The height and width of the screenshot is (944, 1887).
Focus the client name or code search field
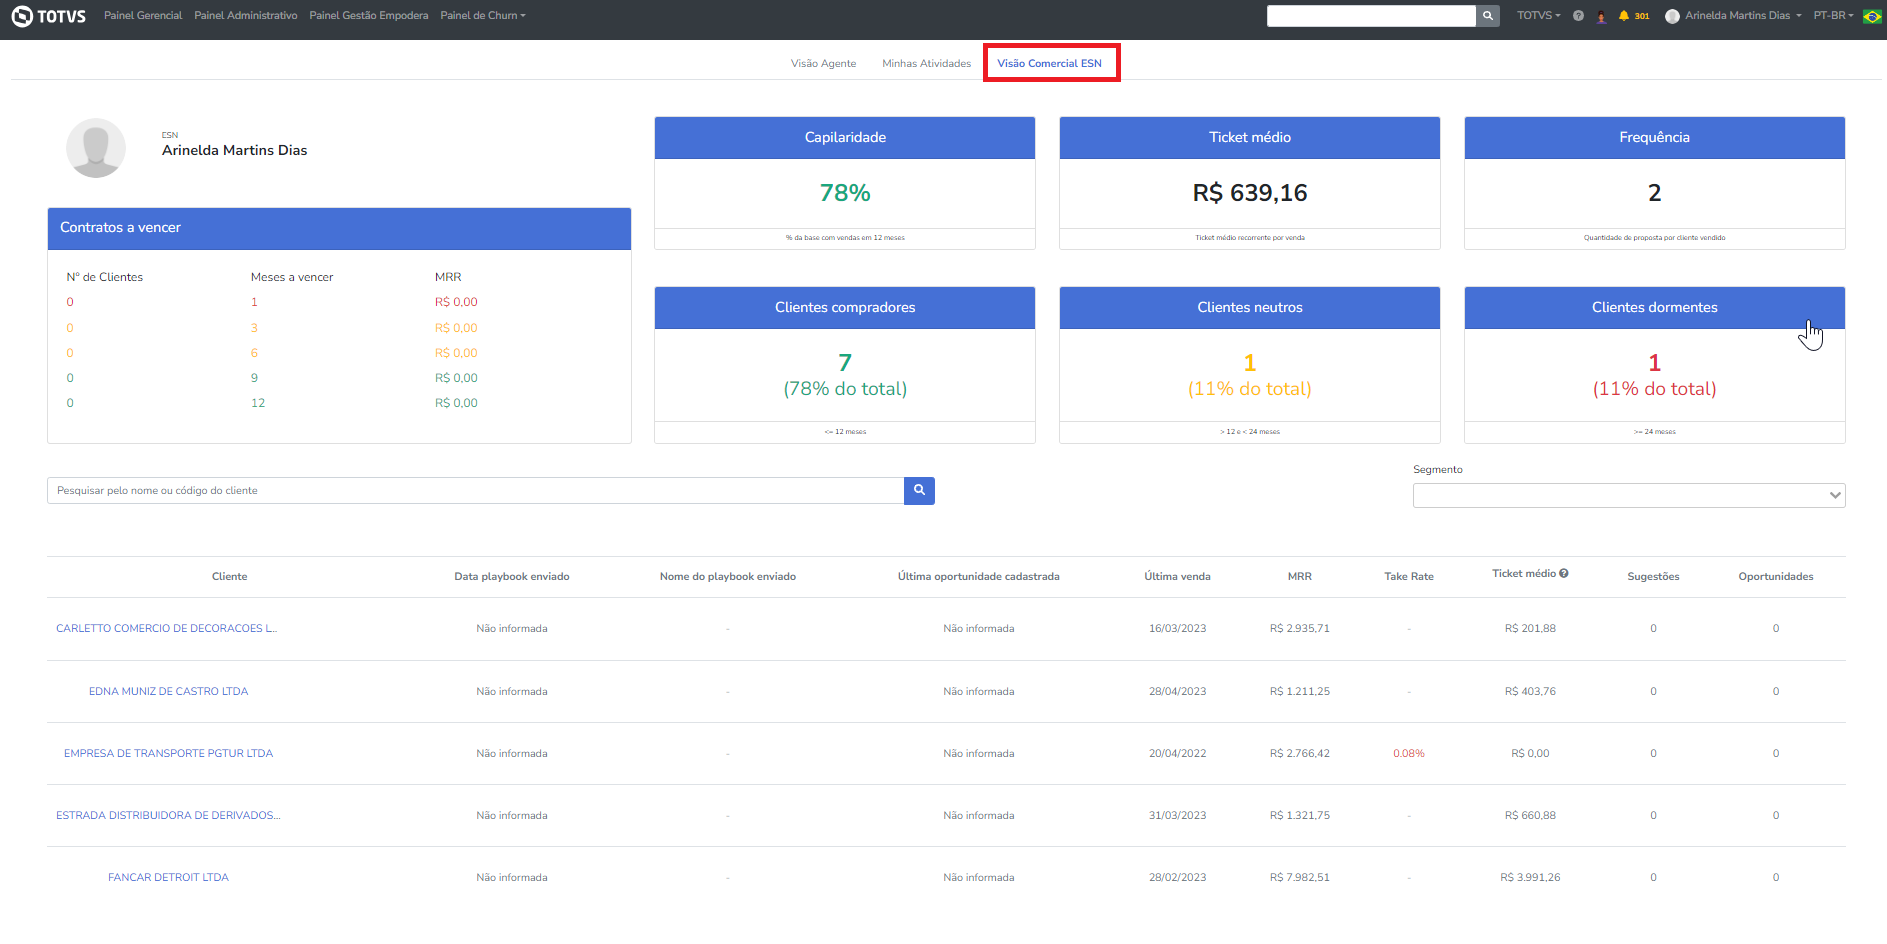[x=475, y=491]
